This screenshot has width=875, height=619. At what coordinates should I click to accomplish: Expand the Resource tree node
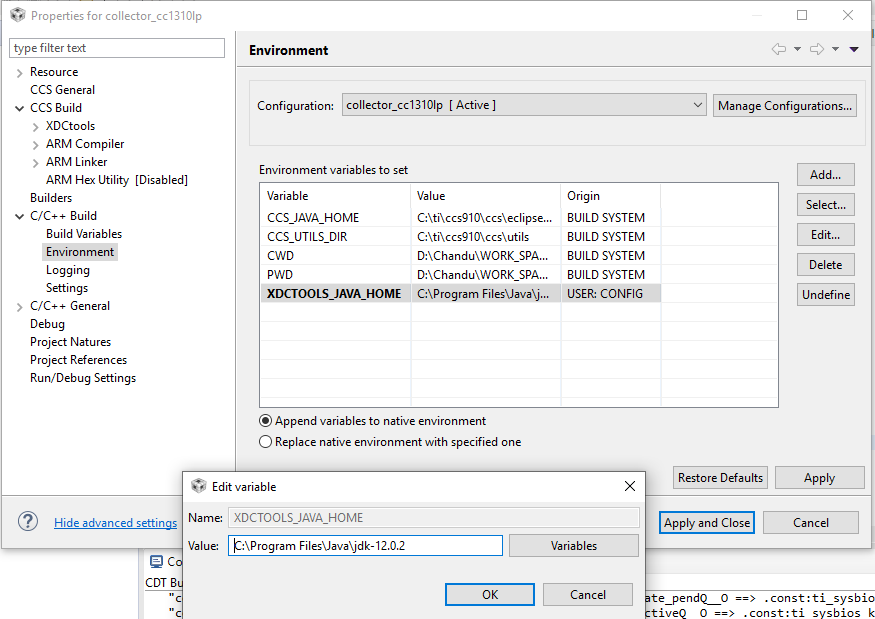point(20,72)
